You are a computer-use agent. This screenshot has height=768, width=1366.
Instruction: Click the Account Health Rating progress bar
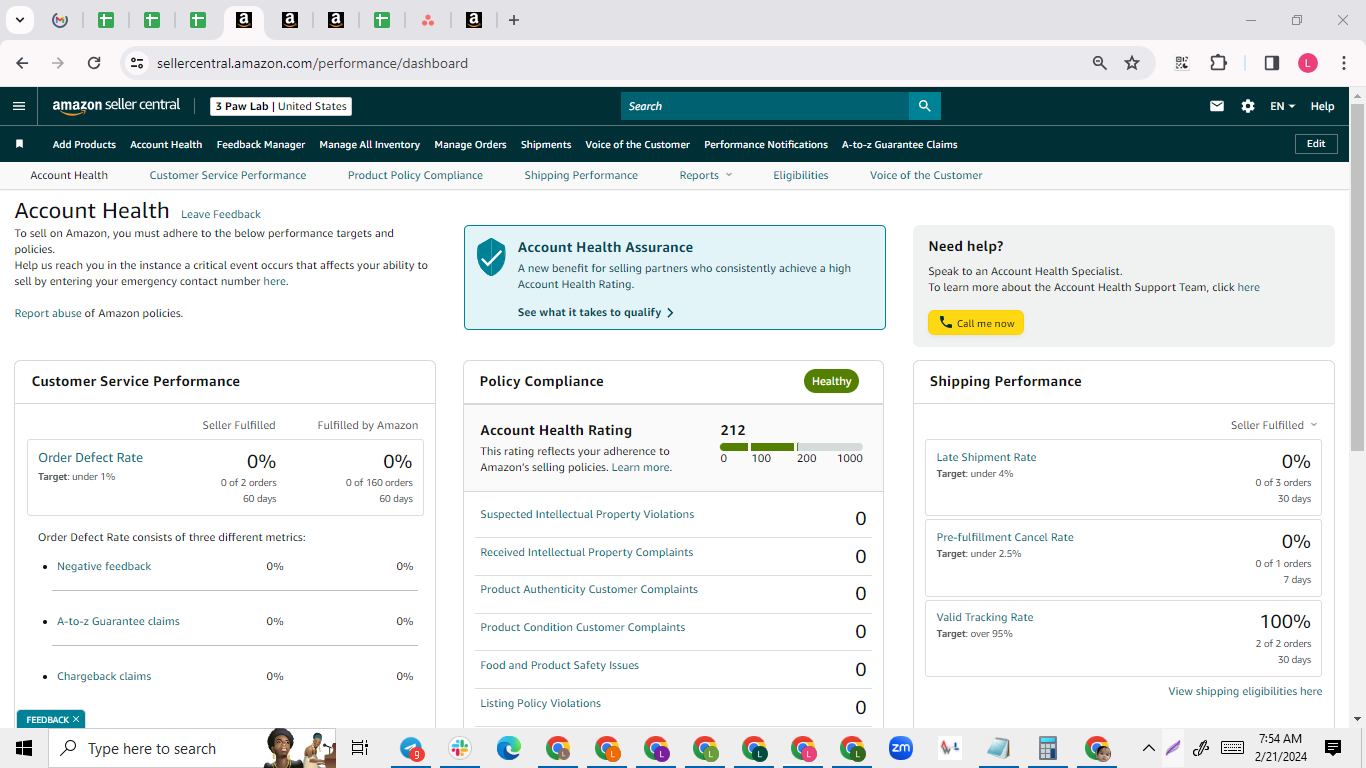point(791,447)
